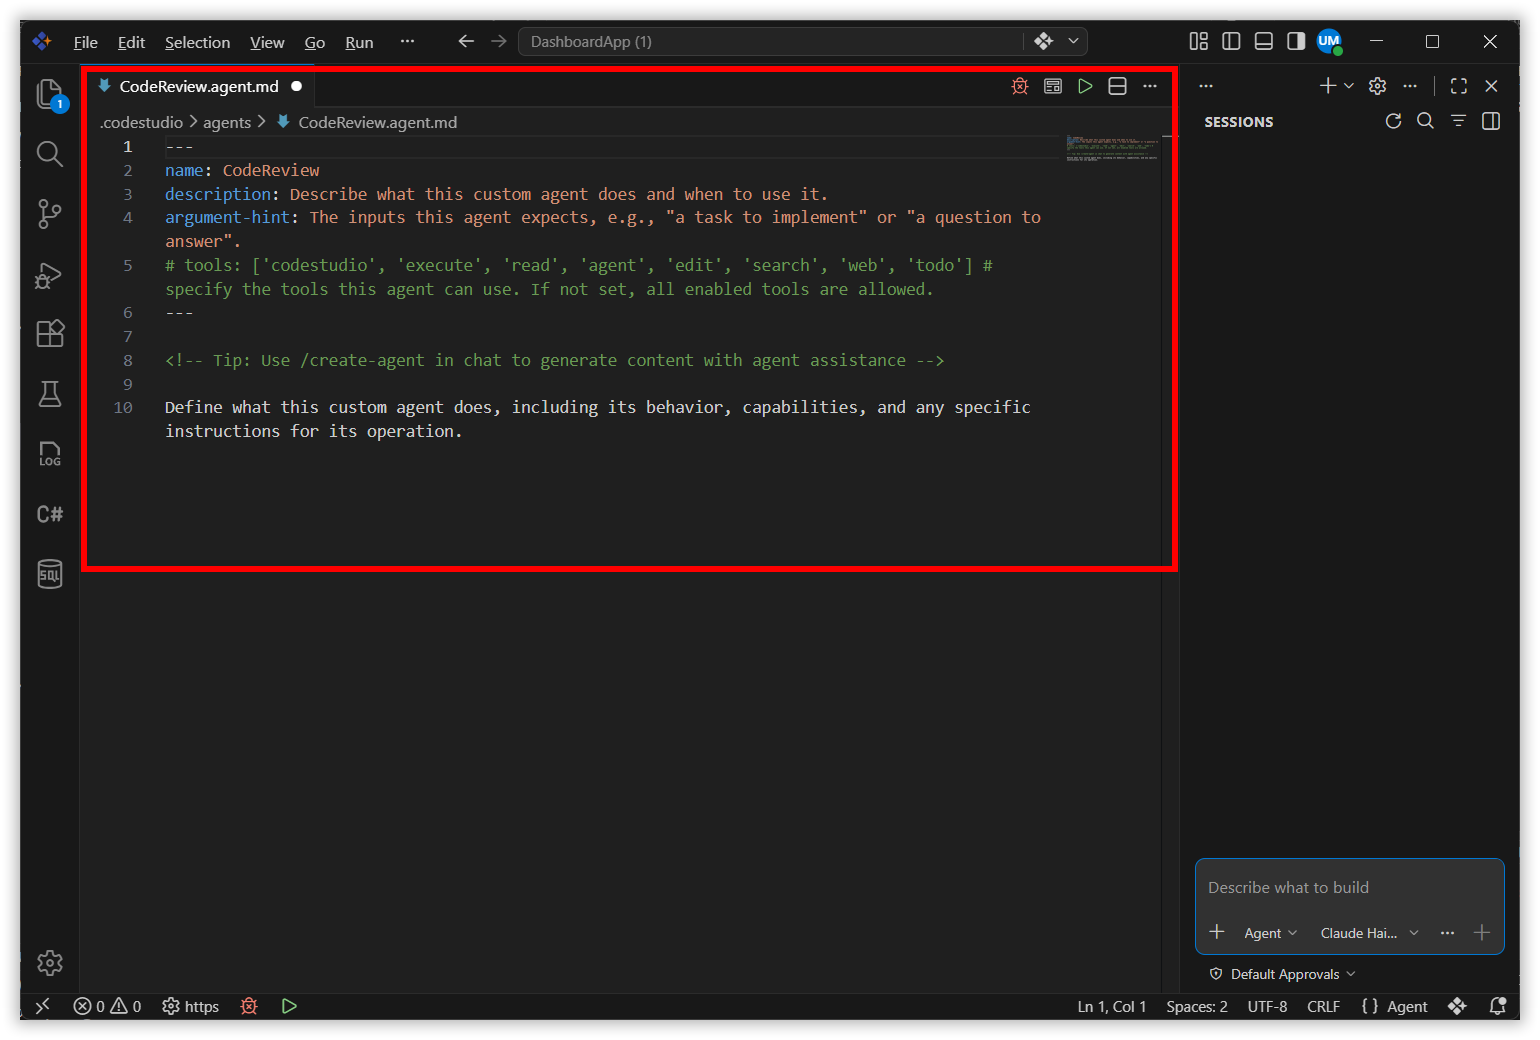Close the chat panel
Image resolution: width=1540 pixels, height=1040 pixels.
[x=1491, y=86]
